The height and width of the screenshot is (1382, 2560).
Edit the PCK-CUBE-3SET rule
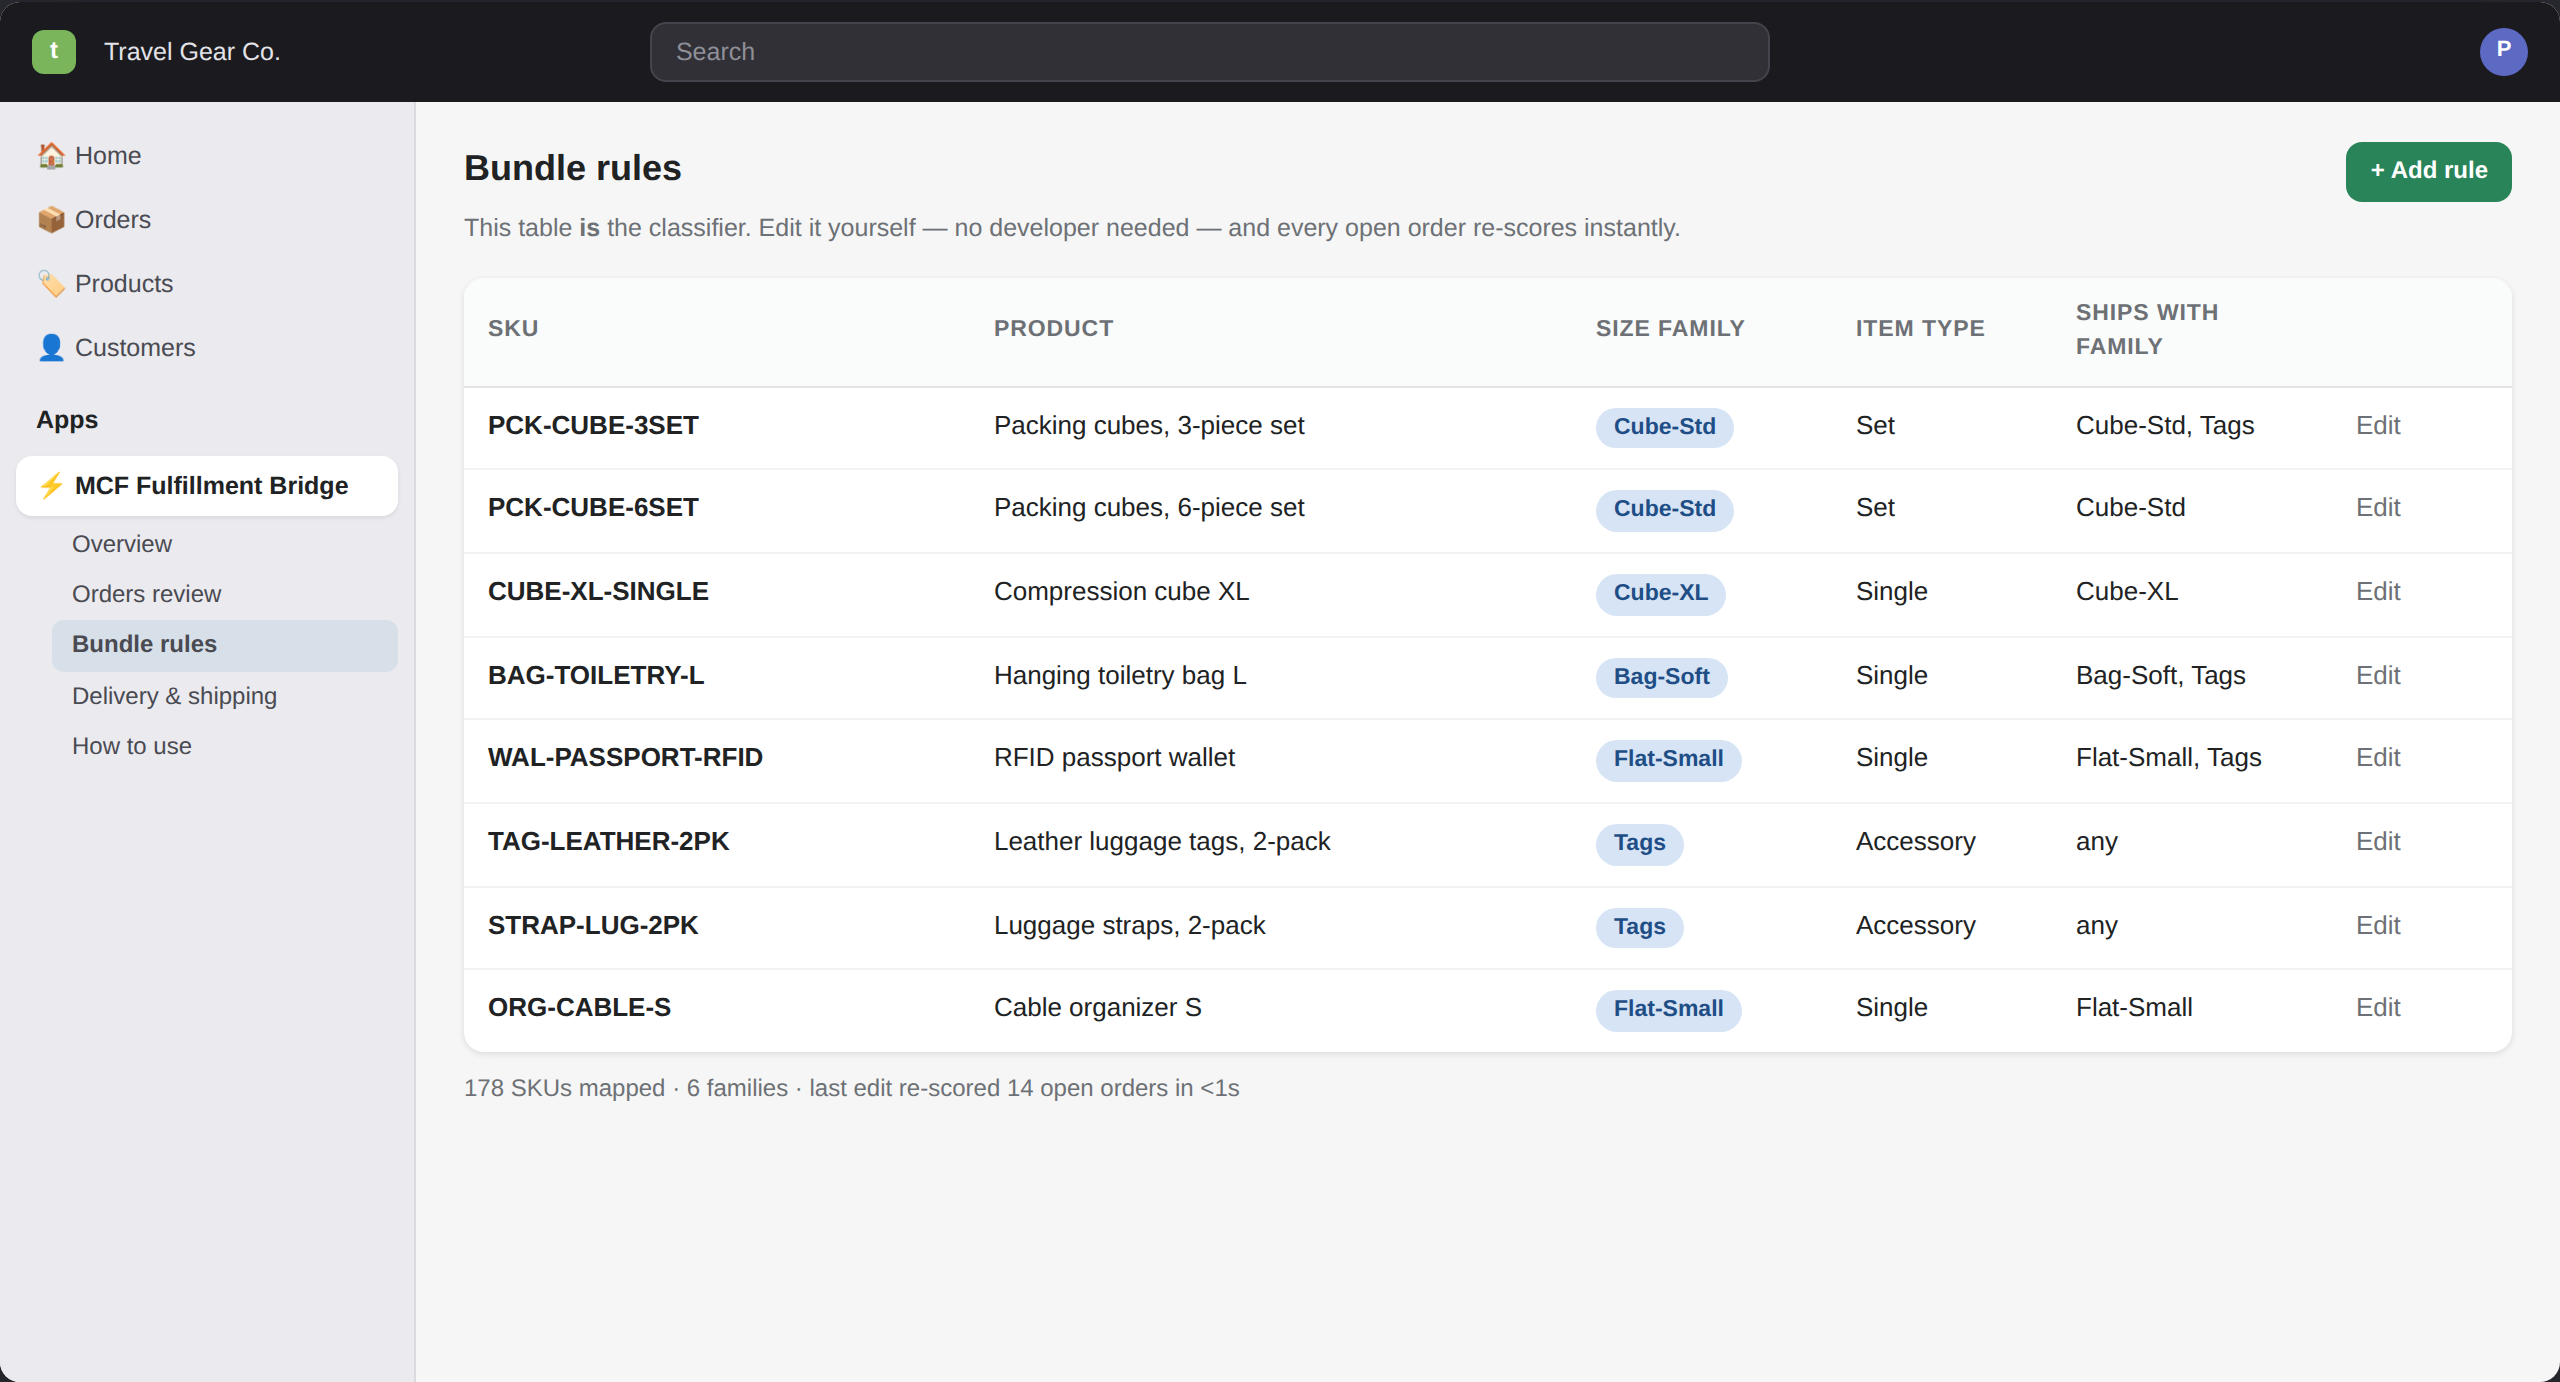tap(2377, 426)
